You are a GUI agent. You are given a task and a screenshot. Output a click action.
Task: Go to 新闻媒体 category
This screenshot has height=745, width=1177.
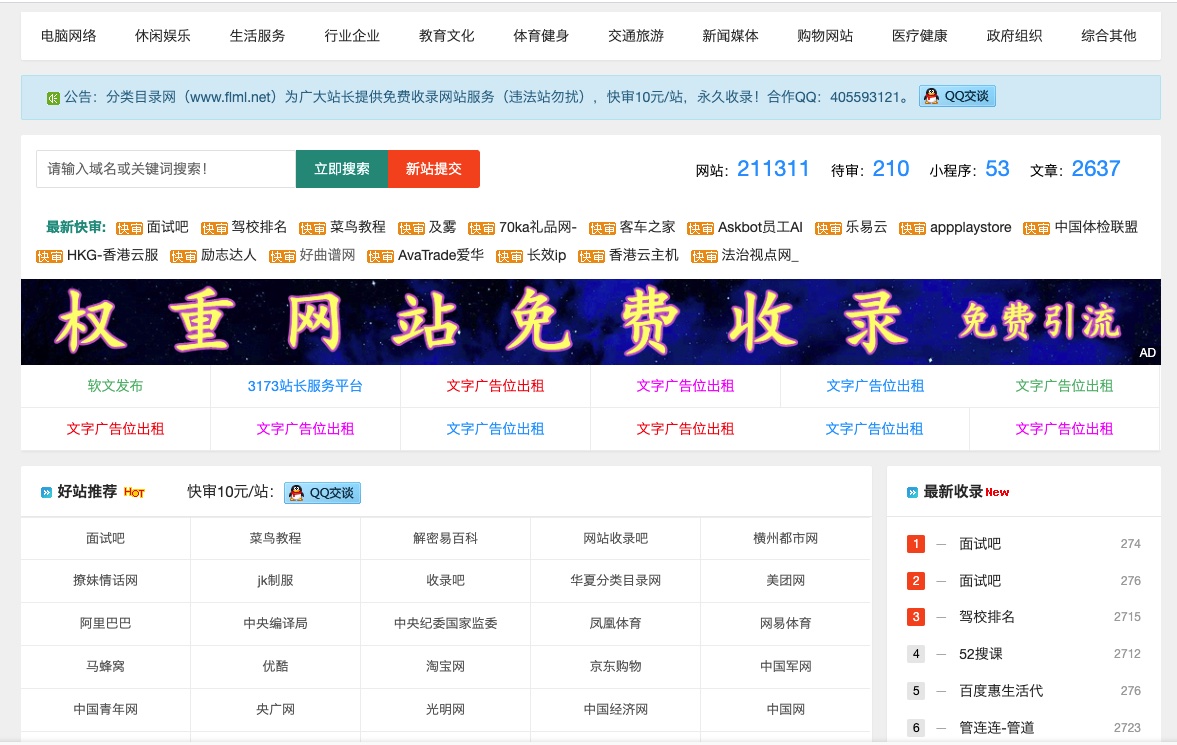730,35
